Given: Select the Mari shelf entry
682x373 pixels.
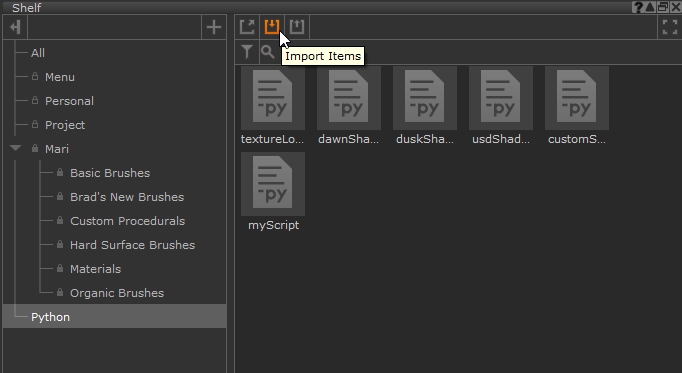Looking at the screenshot, I should pyautogui.click(x=57, y=149).
